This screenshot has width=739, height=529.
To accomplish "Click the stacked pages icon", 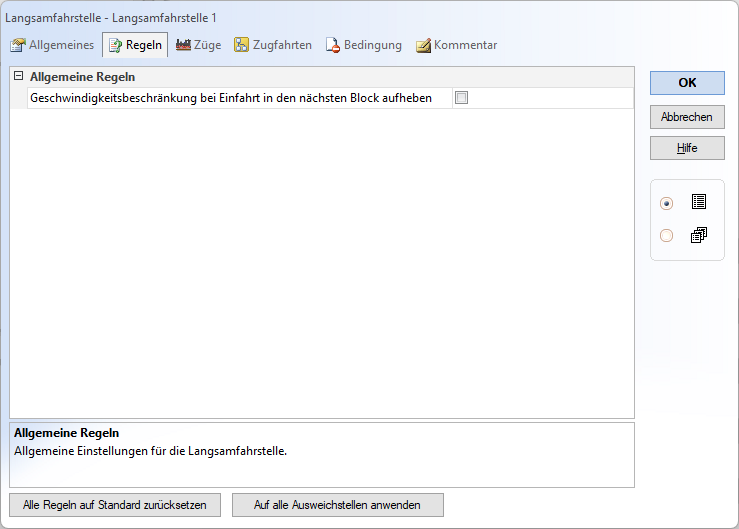I will pos(699,235).
